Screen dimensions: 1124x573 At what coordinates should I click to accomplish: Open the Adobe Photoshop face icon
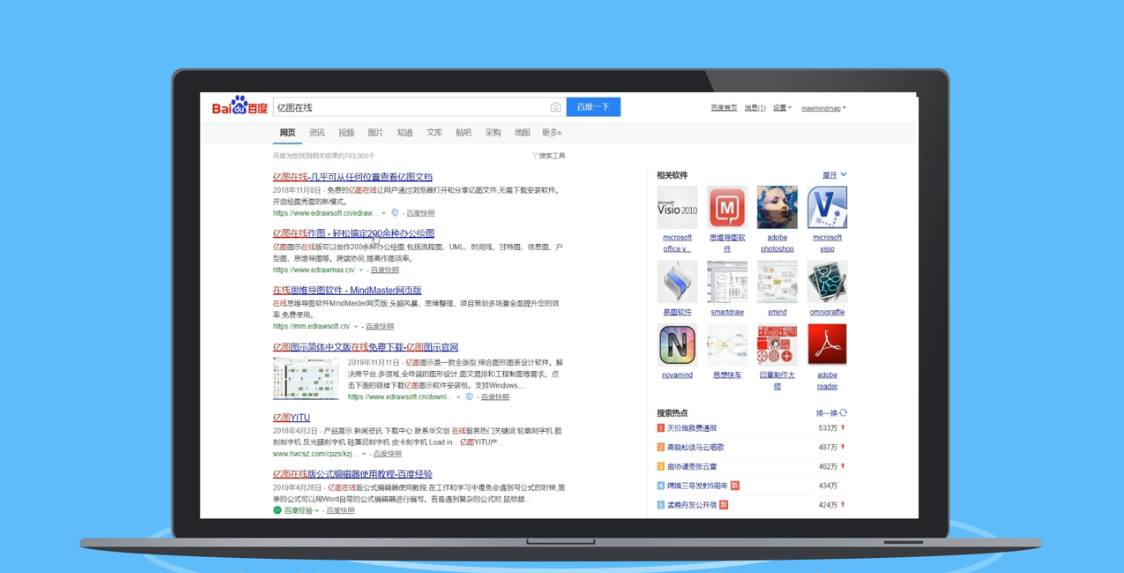pyautogui.click(x=777, y=207)
